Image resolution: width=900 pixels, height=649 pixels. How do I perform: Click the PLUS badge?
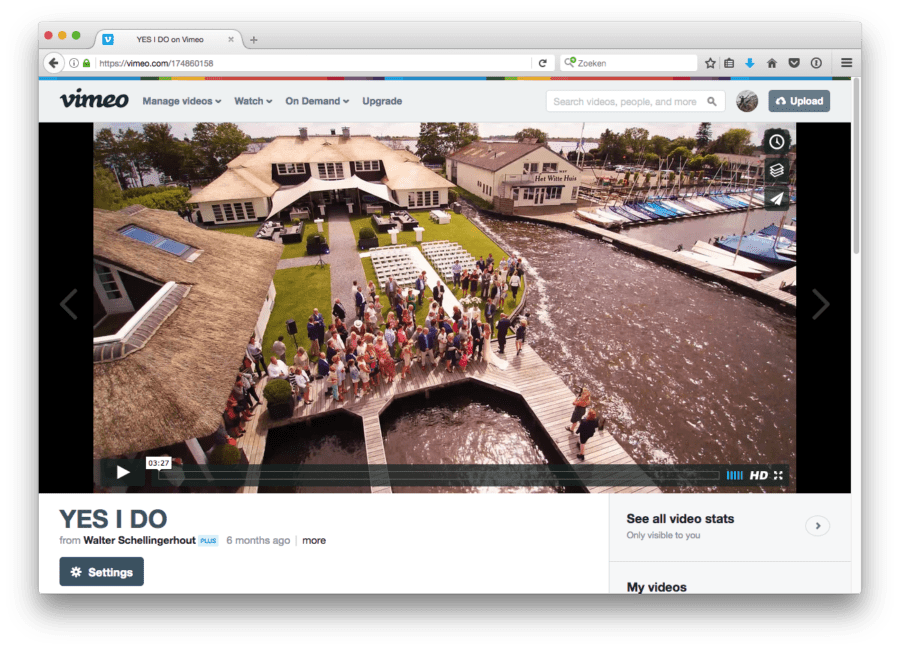(208, 541)
